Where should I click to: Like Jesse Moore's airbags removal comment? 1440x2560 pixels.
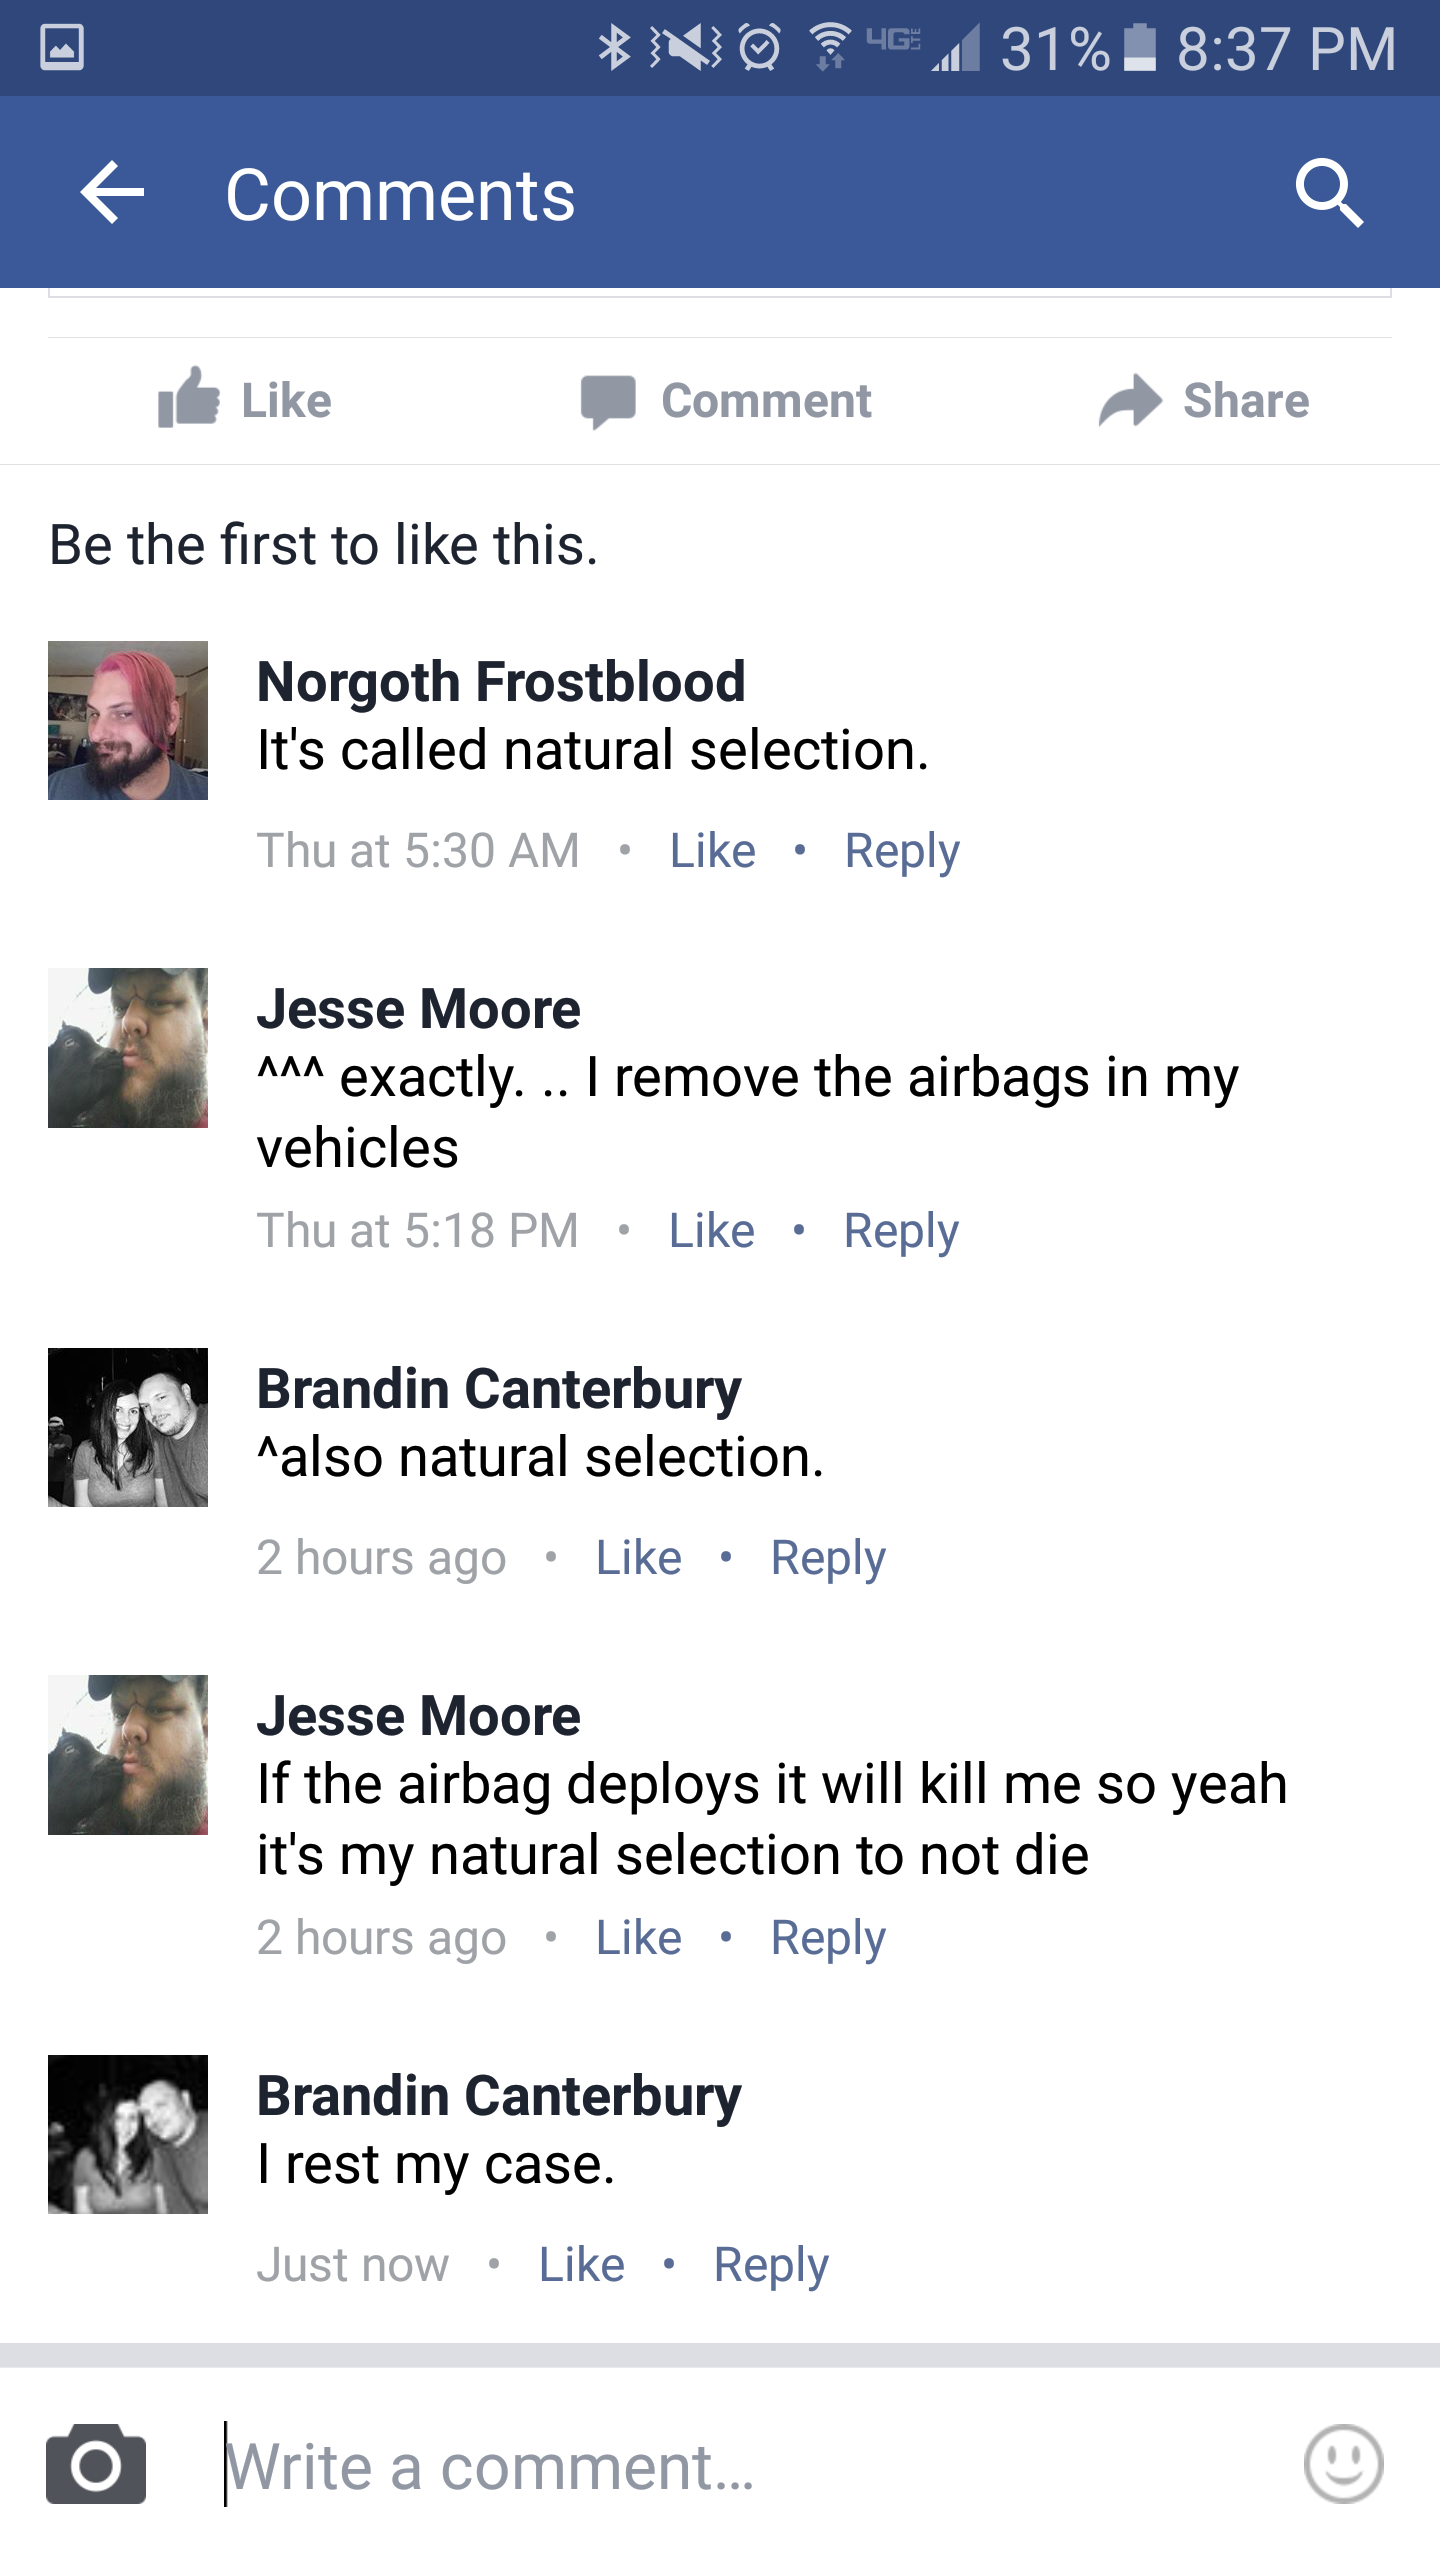point(711,1231)
